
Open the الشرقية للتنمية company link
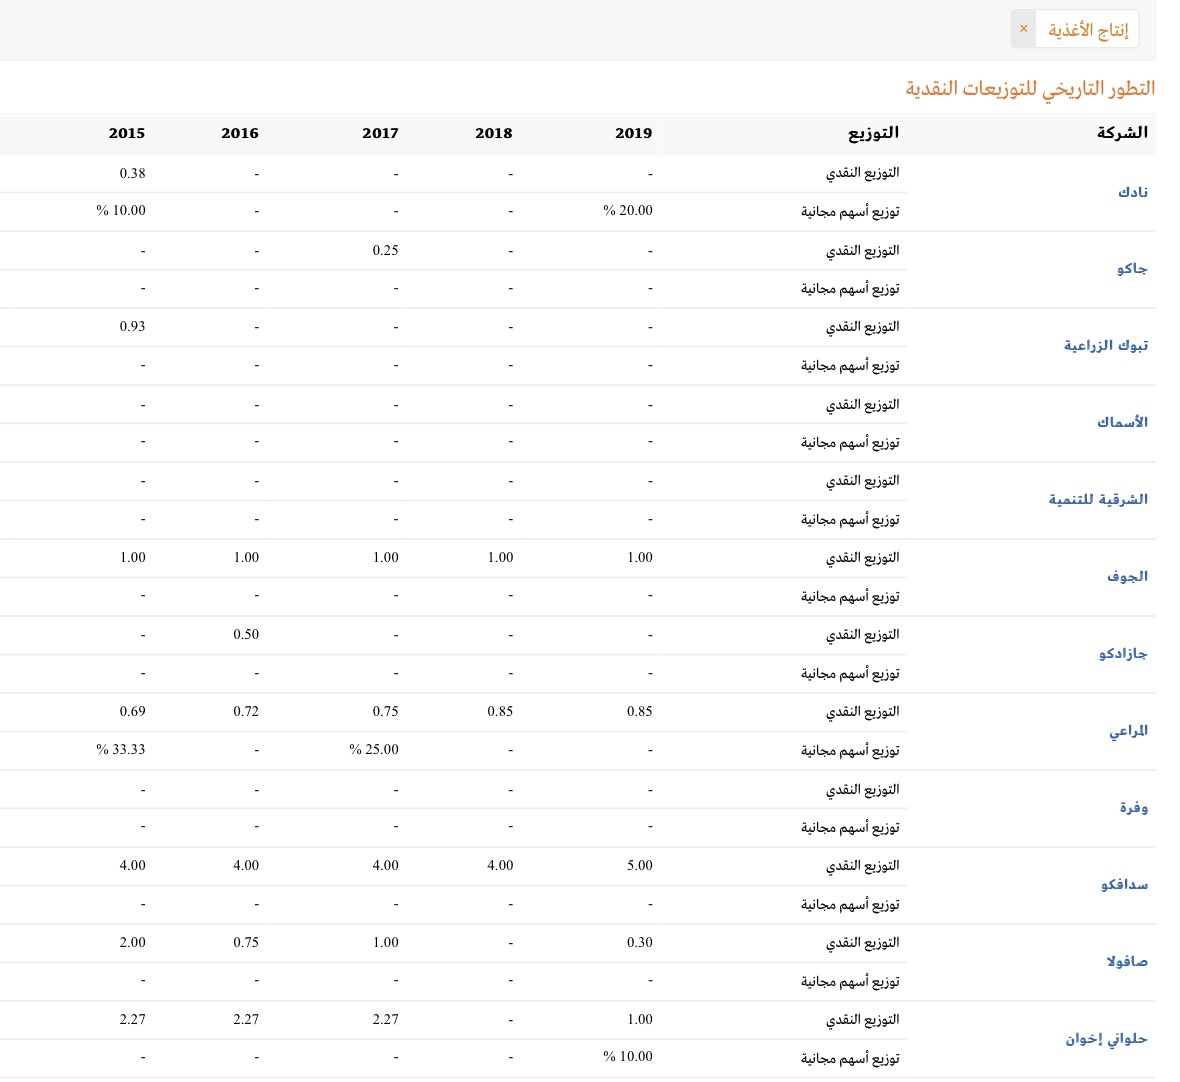click(1098, 500)
